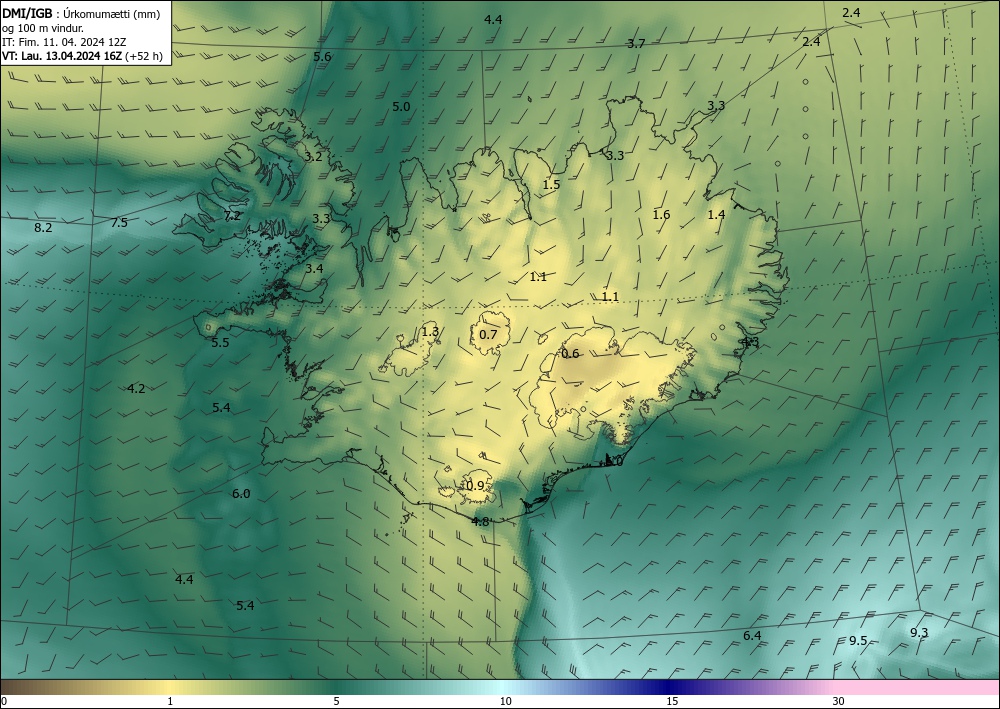Click the 1.5 value label
This screenshot has width=1000, height=709.
tap(551, 184)
